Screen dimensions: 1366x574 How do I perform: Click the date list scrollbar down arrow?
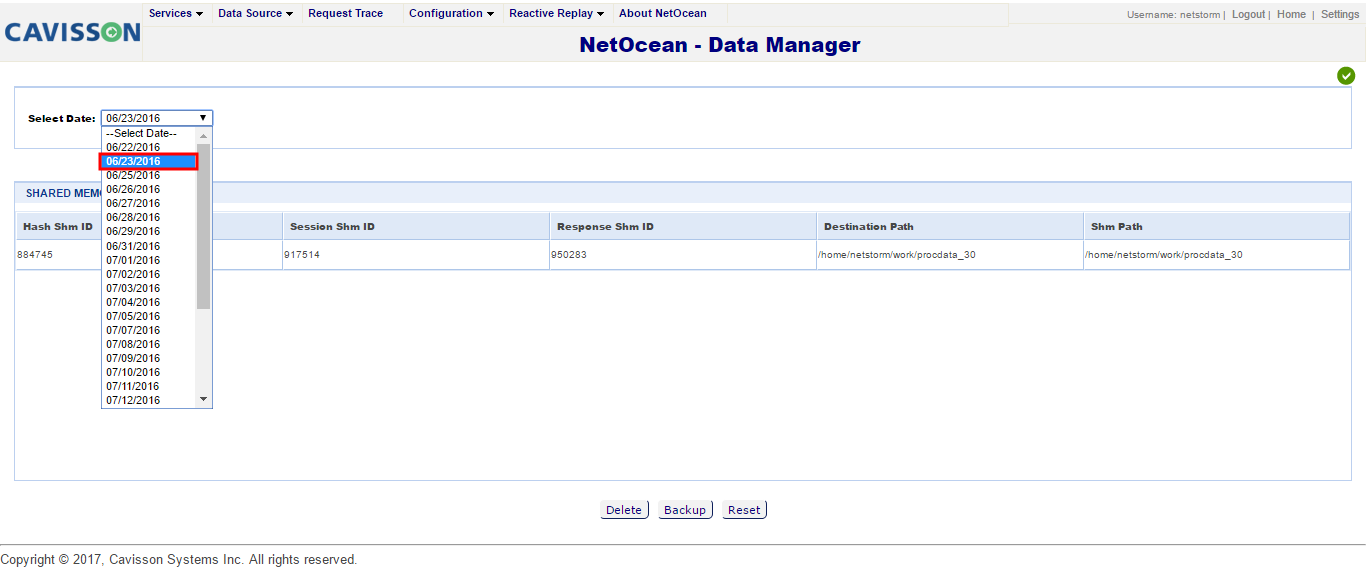tap(204, 399)
